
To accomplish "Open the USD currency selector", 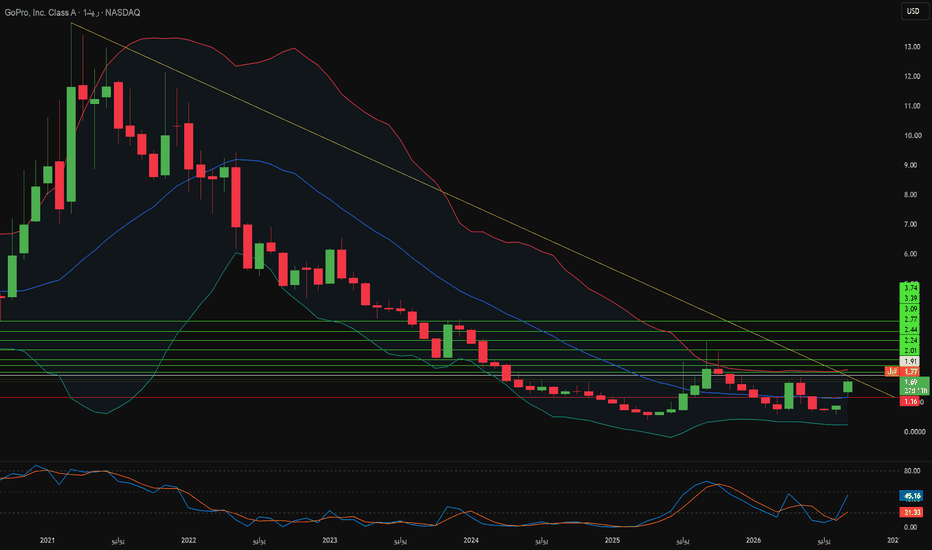I will (x=913, y=11).
